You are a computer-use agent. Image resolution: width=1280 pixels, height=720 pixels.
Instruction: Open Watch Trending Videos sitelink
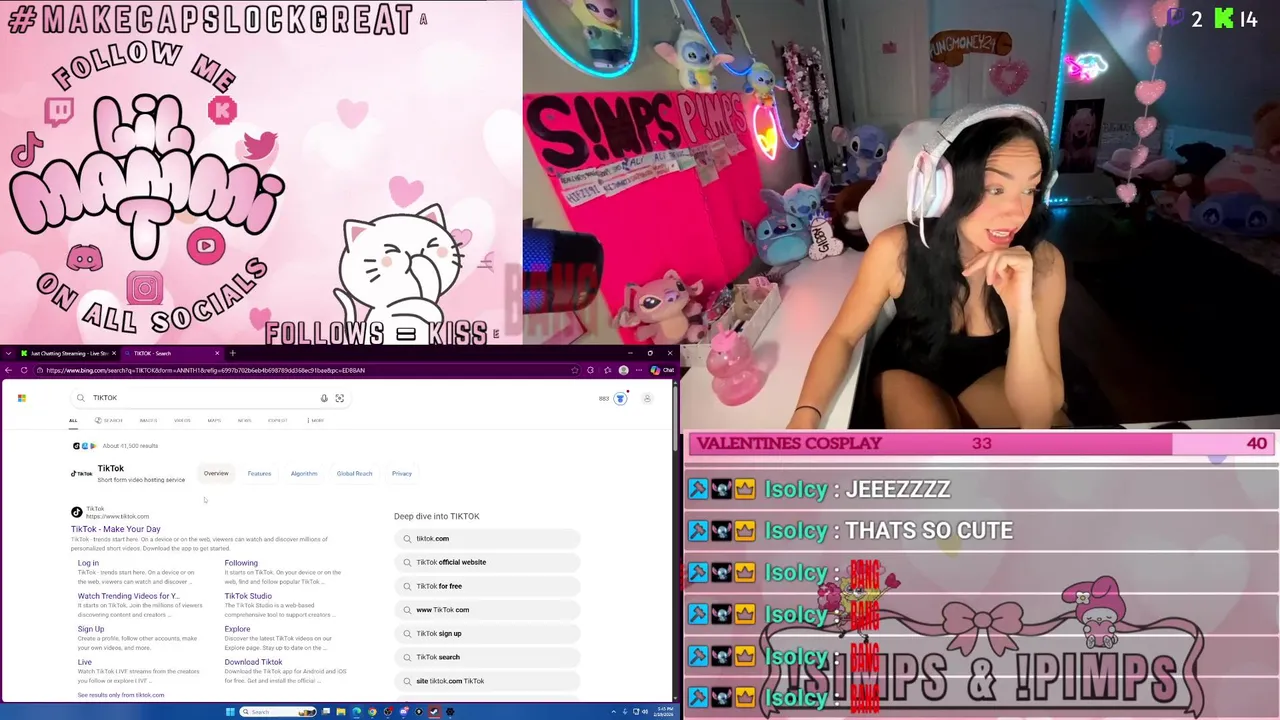coord(128,596)
